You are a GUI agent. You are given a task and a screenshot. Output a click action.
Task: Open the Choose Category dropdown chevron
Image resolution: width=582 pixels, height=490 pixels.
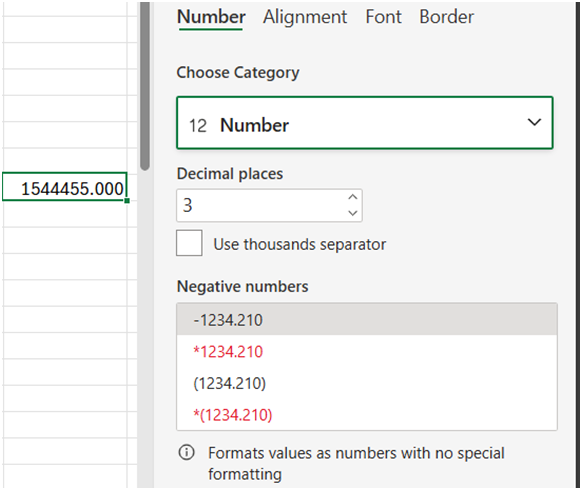(x=534, y=122)
